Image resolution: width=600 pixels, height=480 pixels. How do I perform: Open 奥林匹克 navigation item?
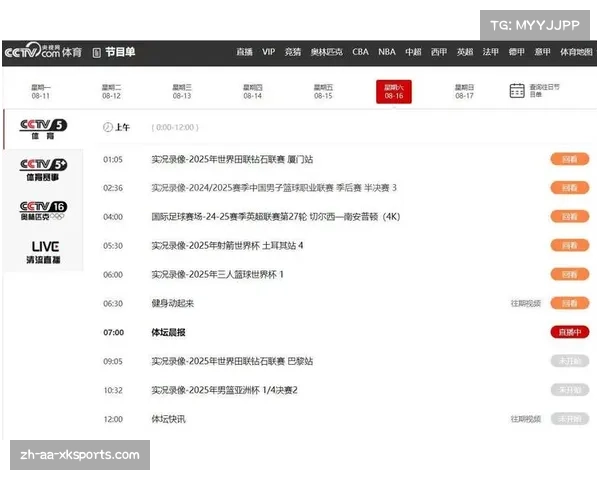coord(326,52)
